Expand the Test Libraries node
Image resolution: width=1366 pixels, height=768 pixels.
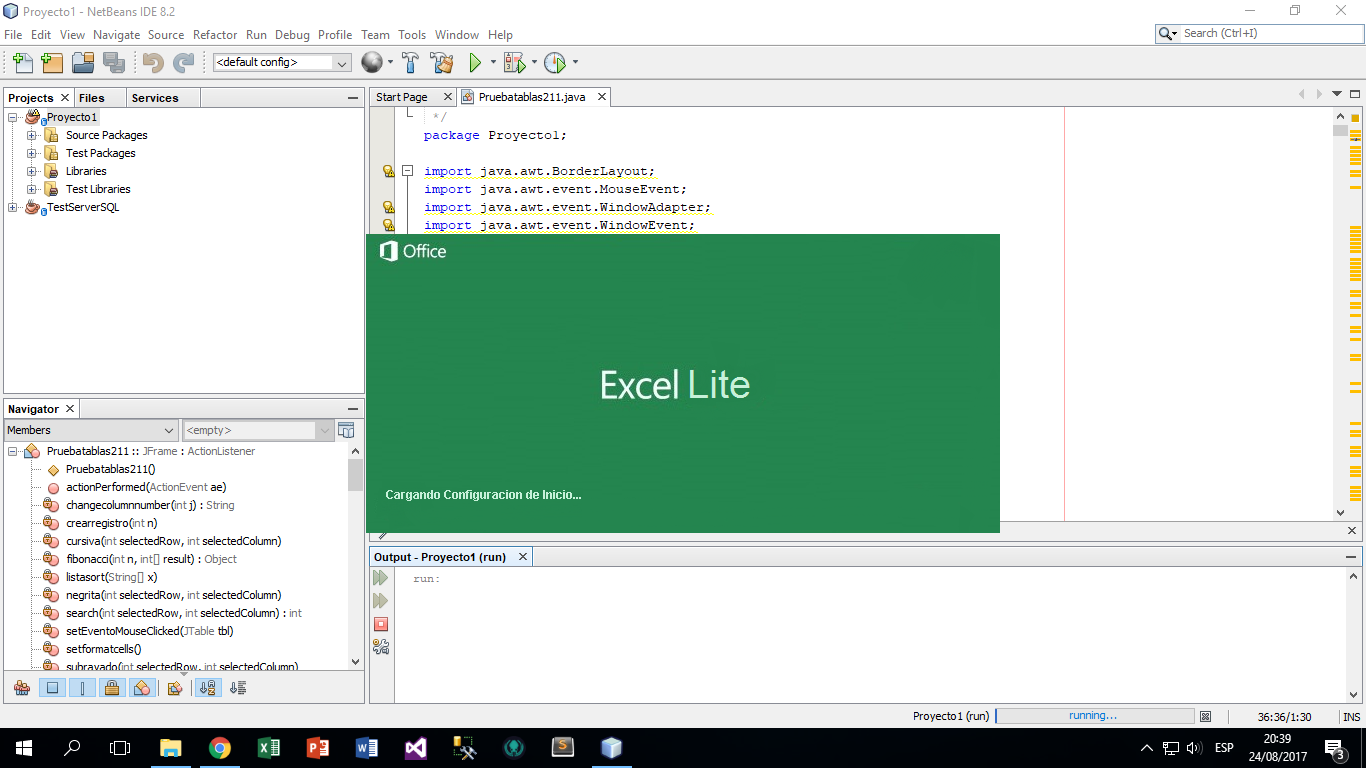coord(32,189)
